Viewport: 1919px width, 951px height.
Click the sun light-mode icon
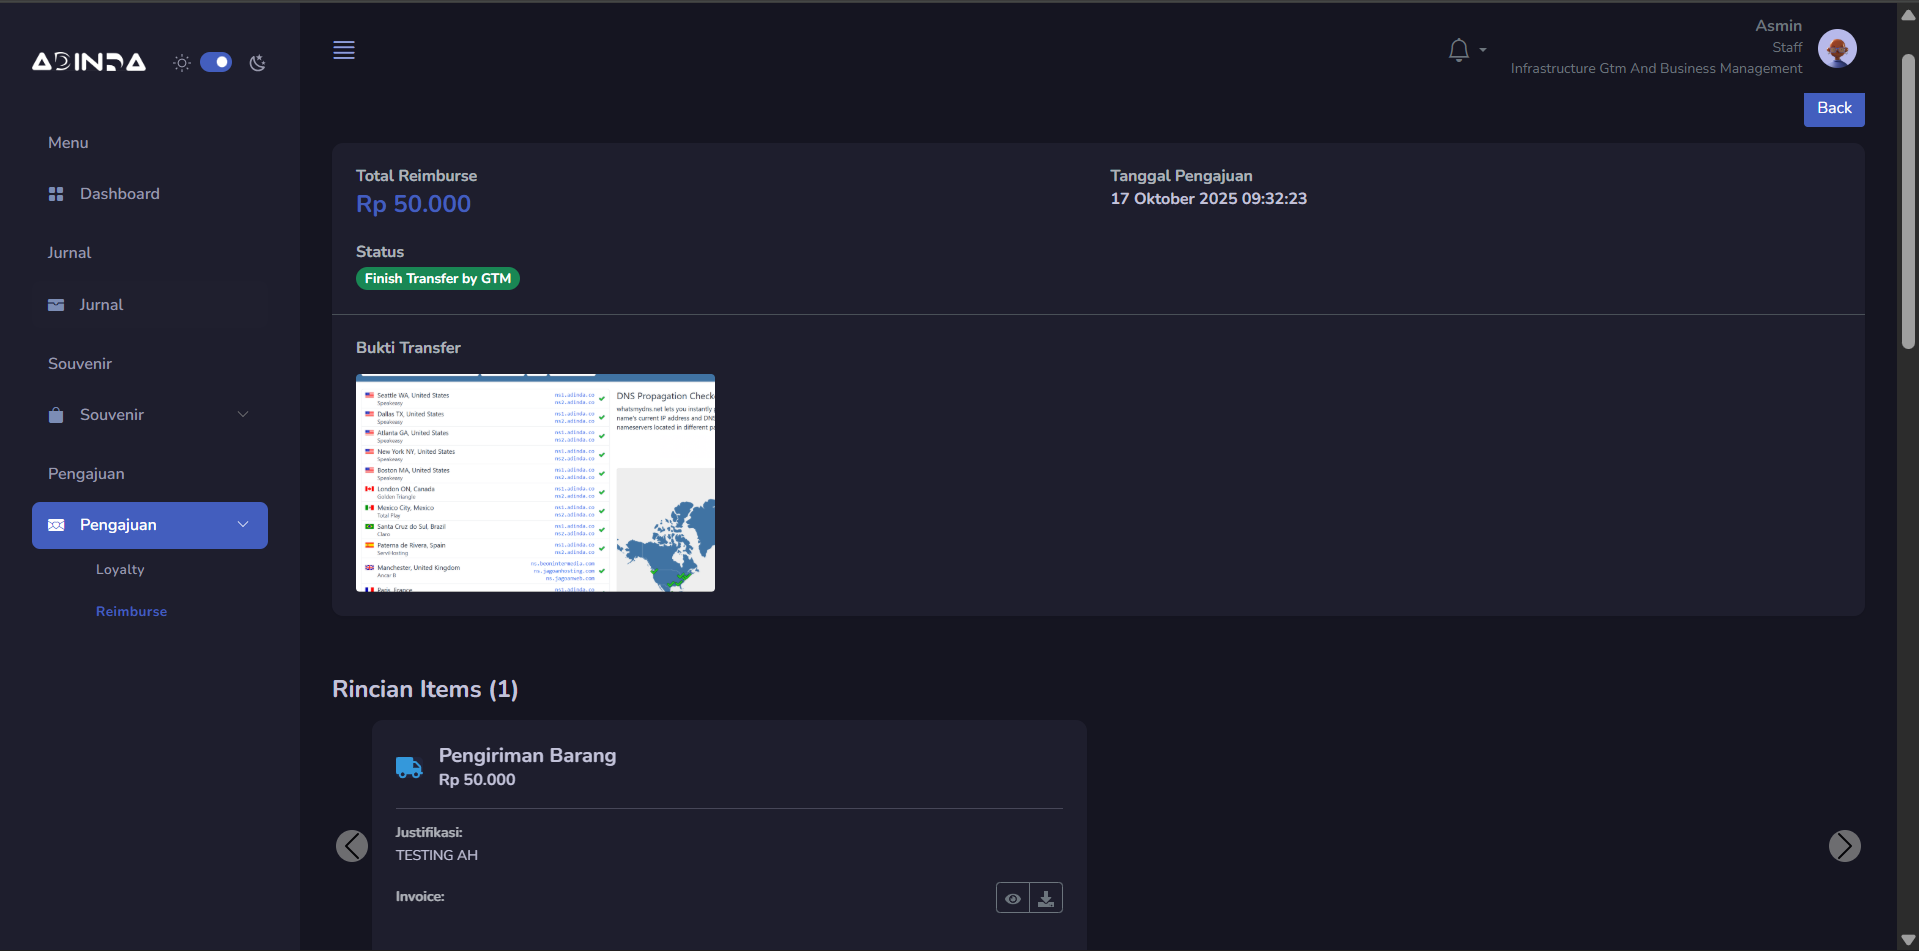(181, 63)
